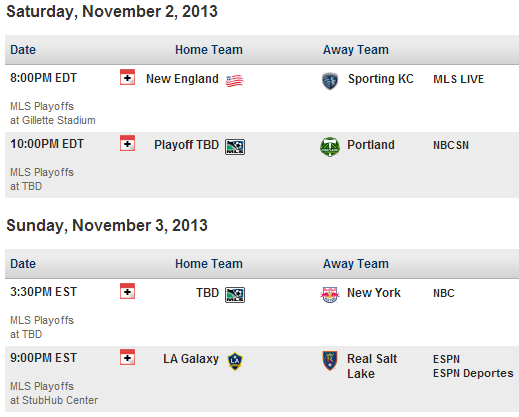Open the New England team link
Screen dimensions: 519x417
182,79
